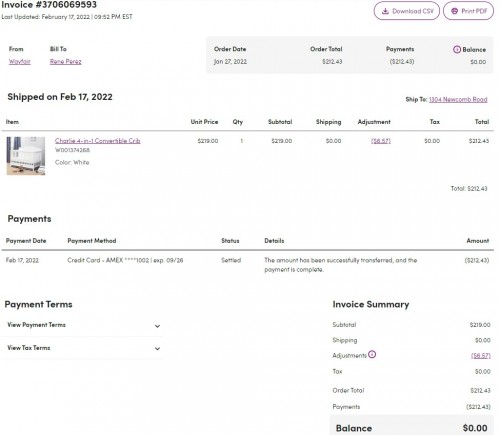The height and width of the screenshot is (435, 500).
Task: Open the Rene Perez bill-to link
Action: 66,61
